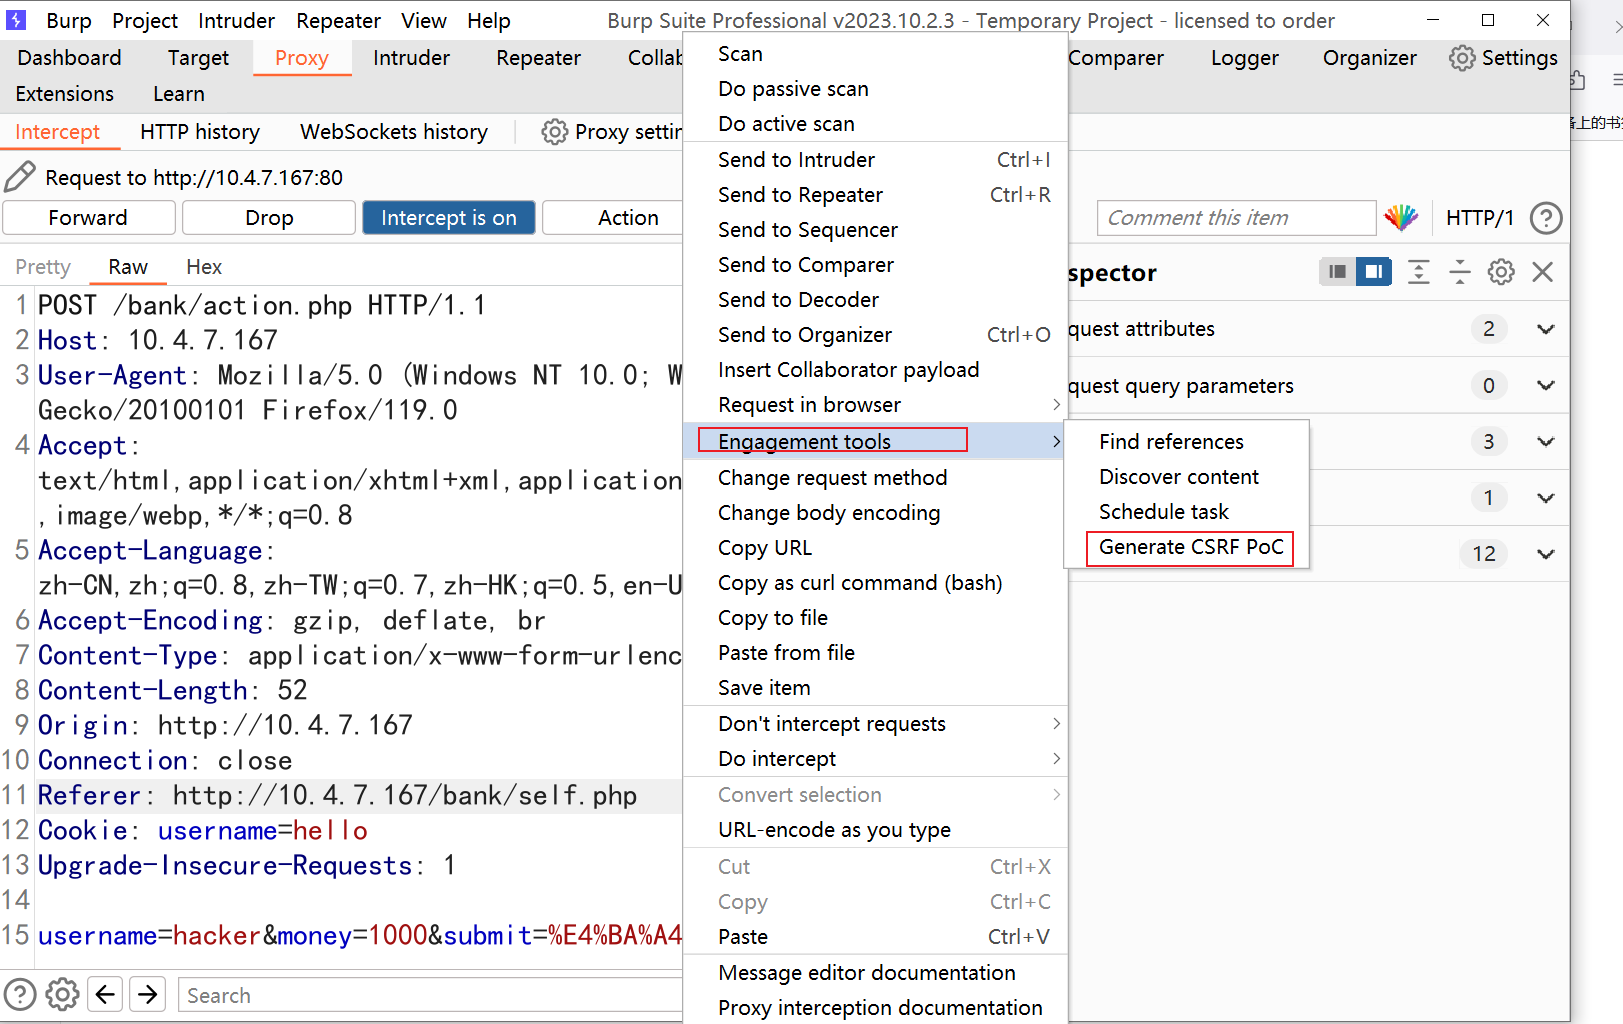Open the Comparer tab

tap(1116, 58)
